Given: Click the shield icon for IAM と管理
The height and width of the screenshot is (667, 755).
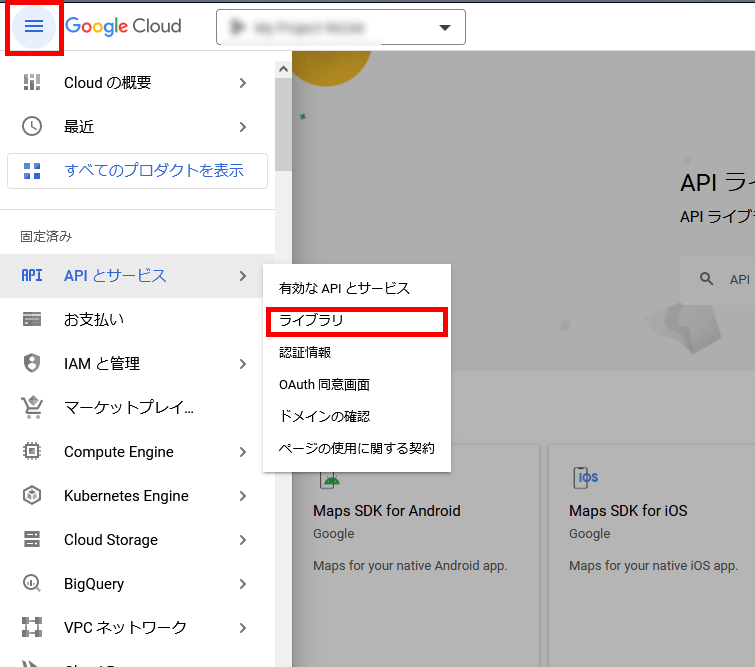Looking at the screenshot, I should point(32,363).
